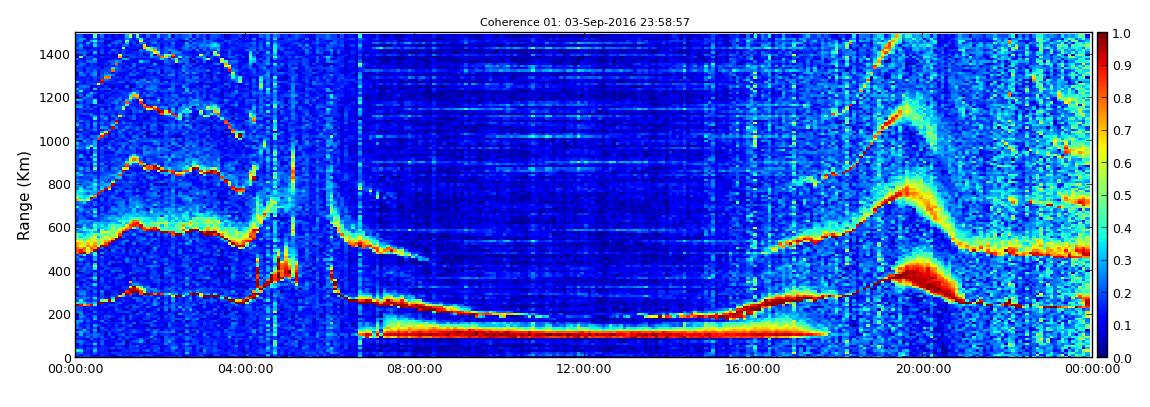Viewport: 1150px width, 407px height.
Task: Click the '1200' range tick label
Action: pyautogui.click(x=56, y=98)
